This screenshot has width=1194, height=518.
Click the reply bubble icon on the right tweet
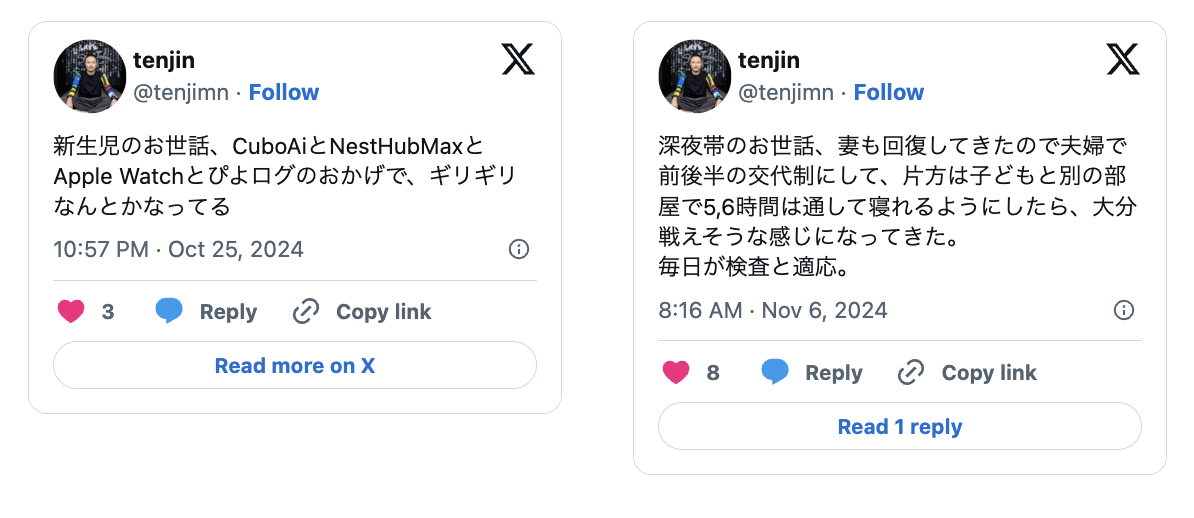pos(775,373)
